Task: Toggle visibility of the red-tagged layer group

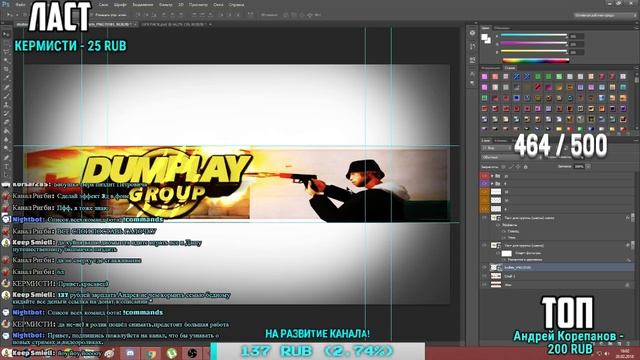Action: (x=484, y=176)
